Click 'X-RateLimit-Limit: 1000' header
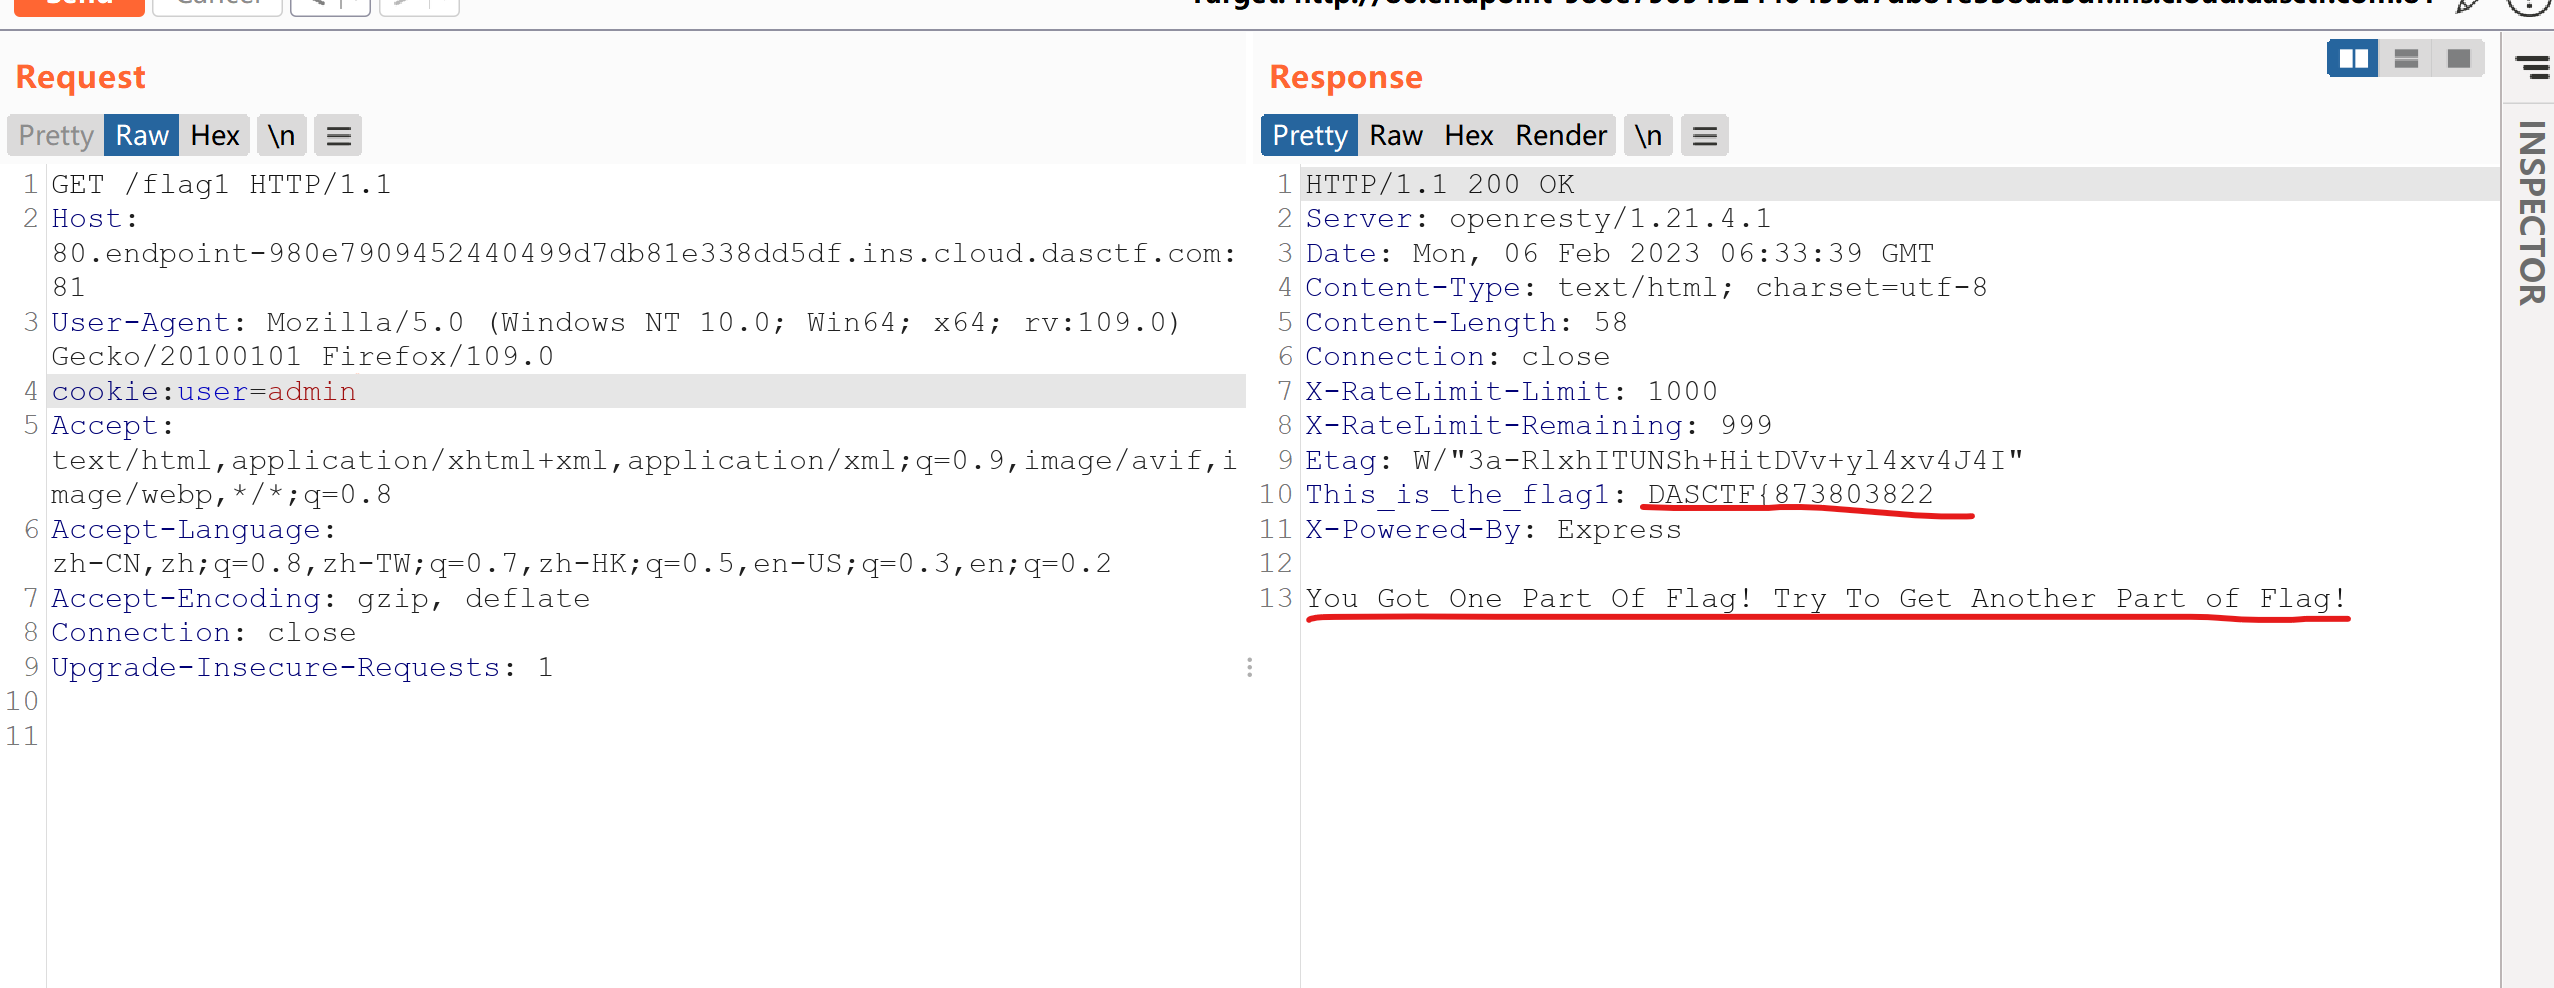The image size is (2554, 988). coord(1511,391)
